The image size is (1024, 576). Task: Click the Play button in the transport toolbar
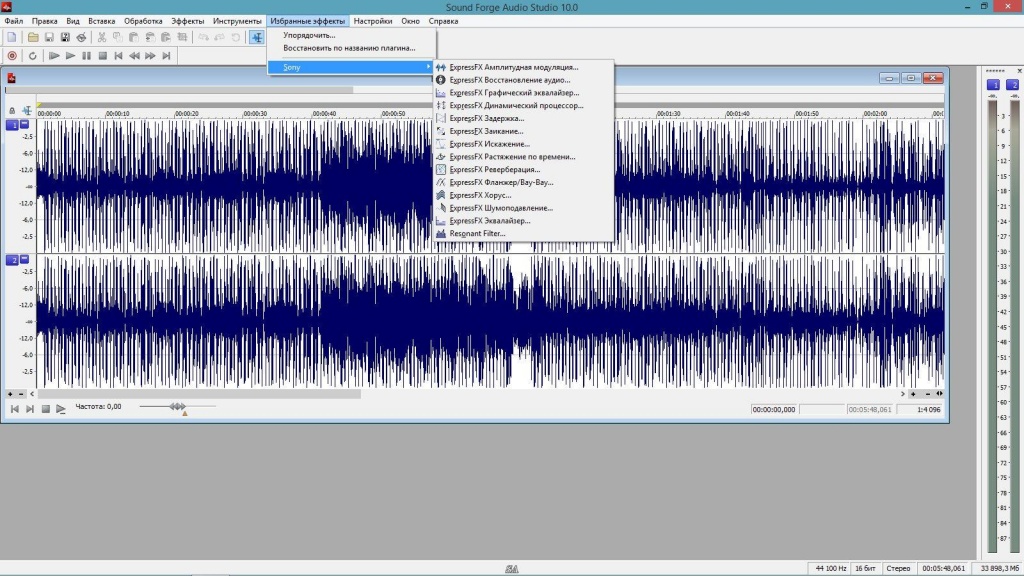(70, 56)
